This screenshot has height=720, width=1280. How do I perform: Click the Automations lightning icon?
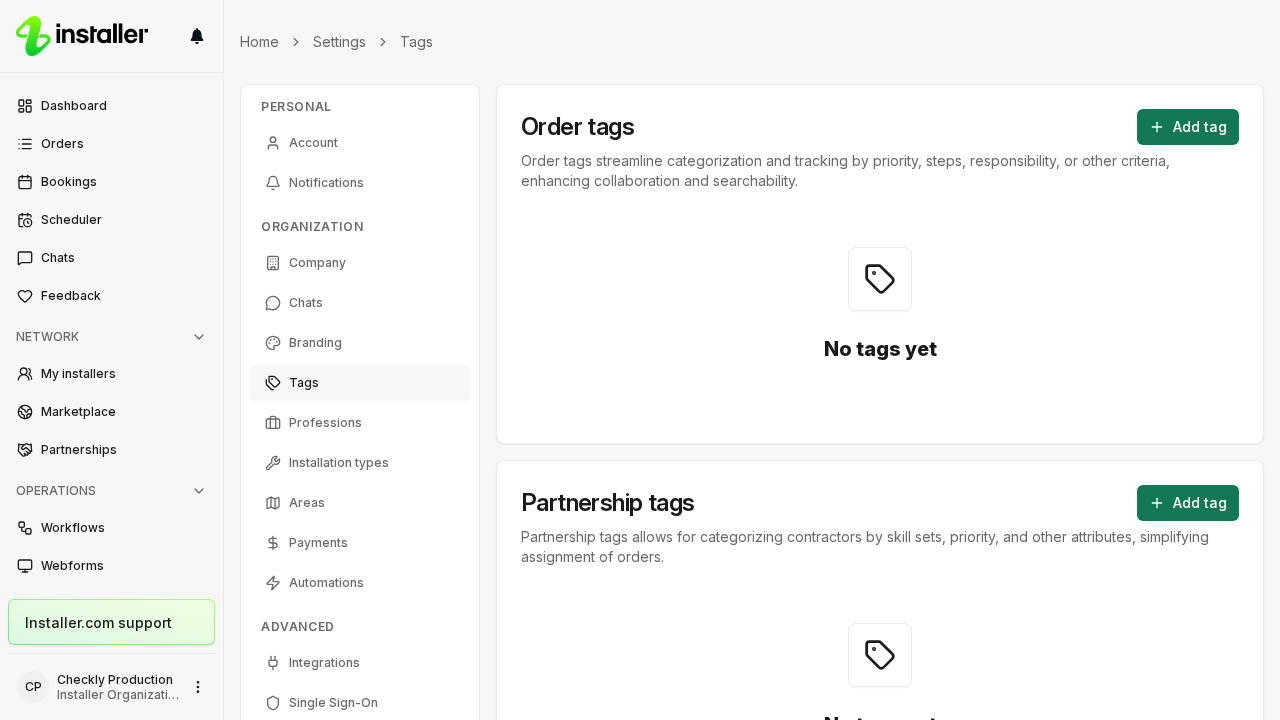pos(273,583)
